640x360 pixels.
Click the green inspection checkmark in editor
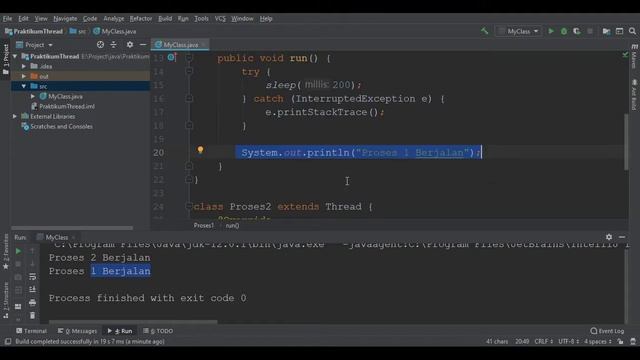point(625,54)
